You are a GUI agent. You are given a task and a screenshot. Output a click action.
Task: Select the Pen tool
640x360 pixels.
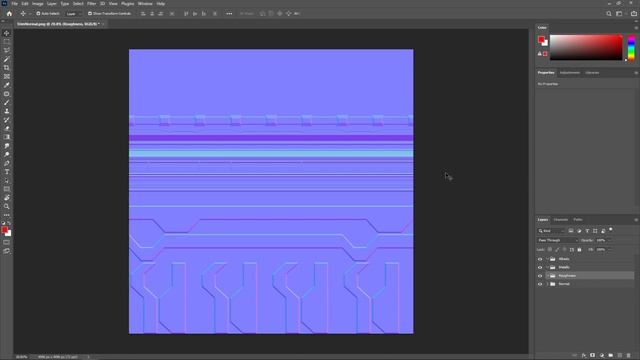[x=7, y=163]
